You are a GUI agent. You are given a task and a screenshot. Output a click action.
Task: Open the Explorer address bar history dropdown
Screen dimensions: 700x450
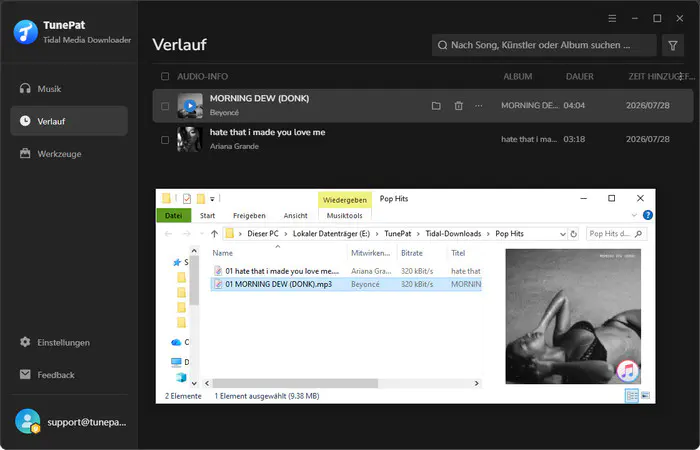click(562, 234)
